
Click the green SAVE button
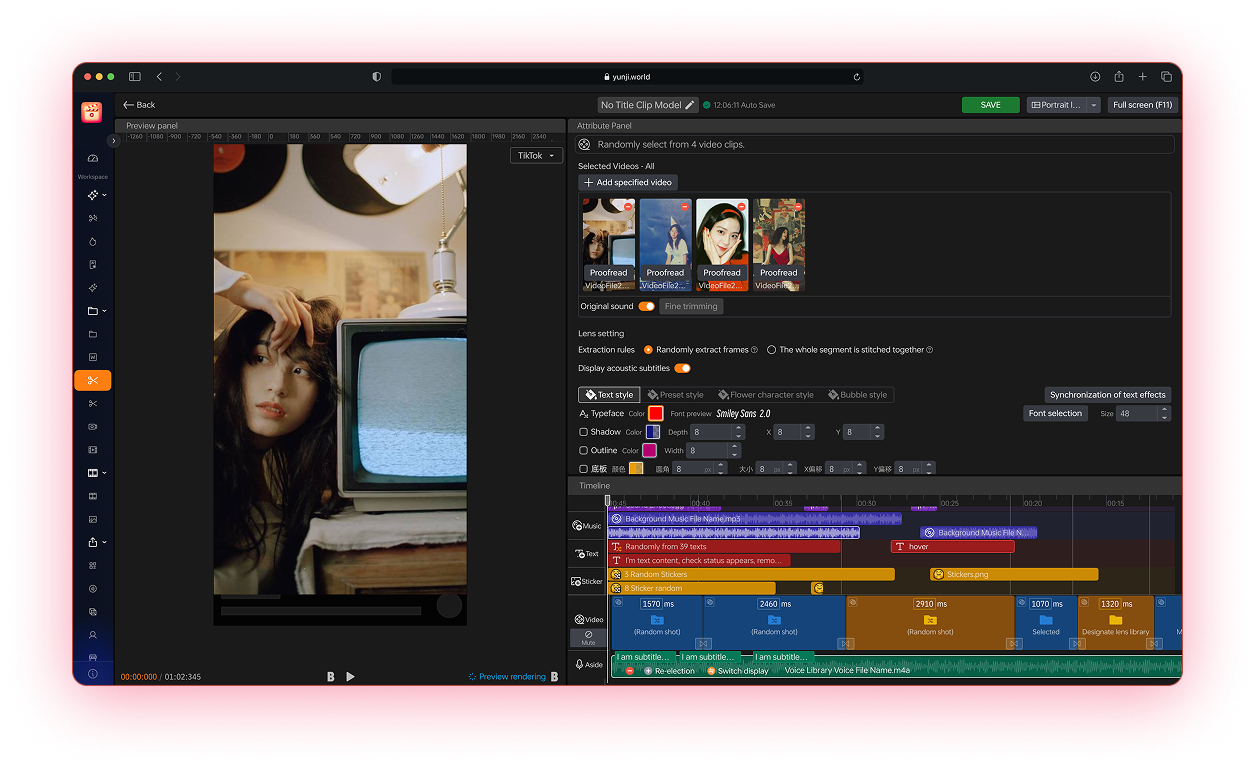click(x=990, y=105)
